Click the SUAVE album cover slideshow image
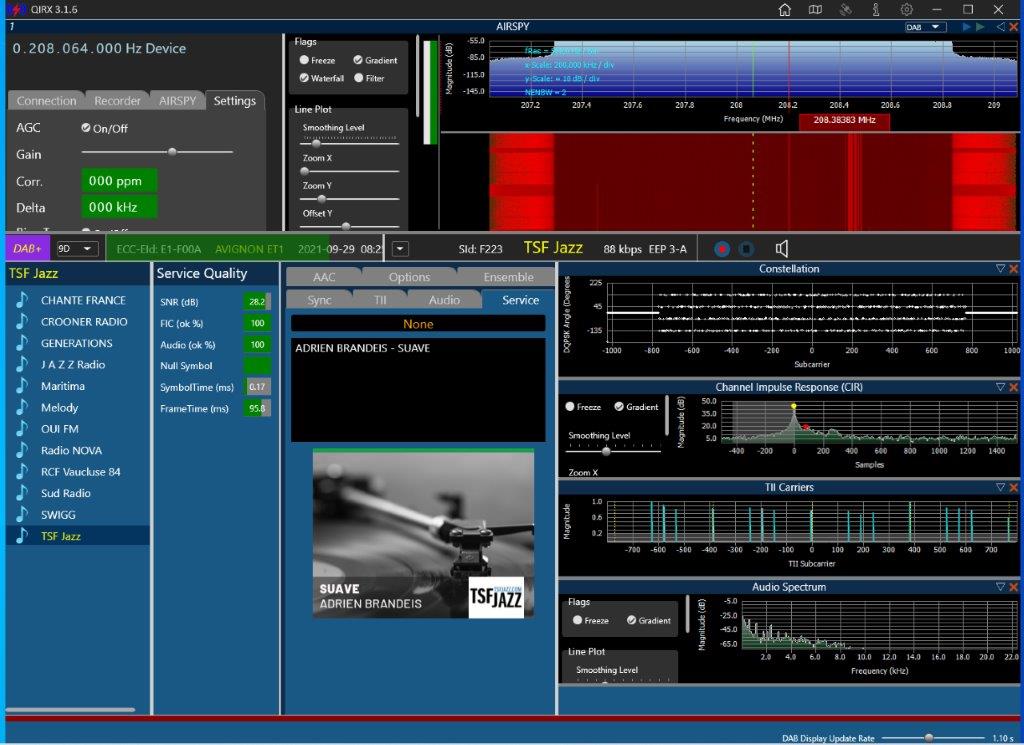 (x=423, y=533)
